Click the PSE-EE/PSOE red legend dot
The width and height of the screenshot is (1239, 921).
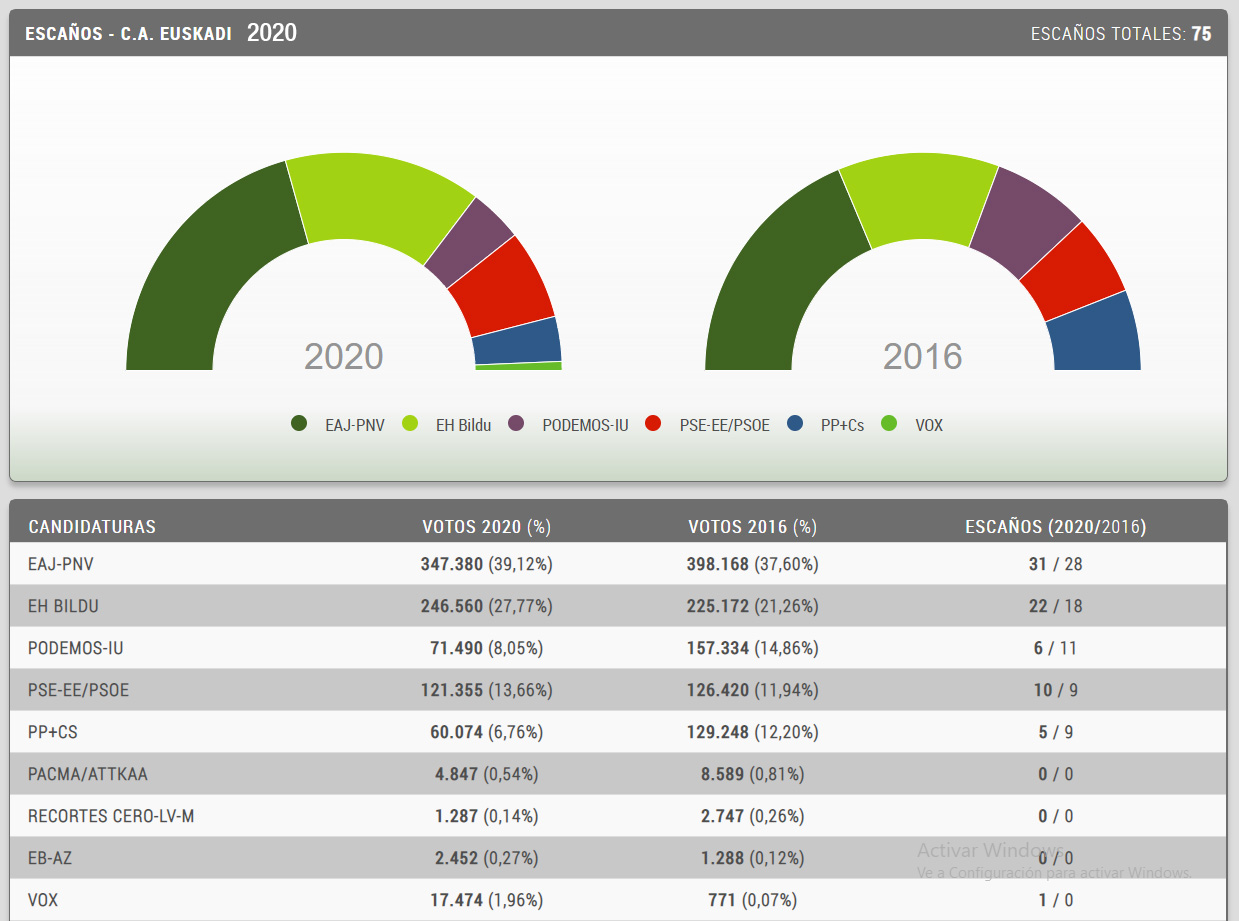pos(654,424)
